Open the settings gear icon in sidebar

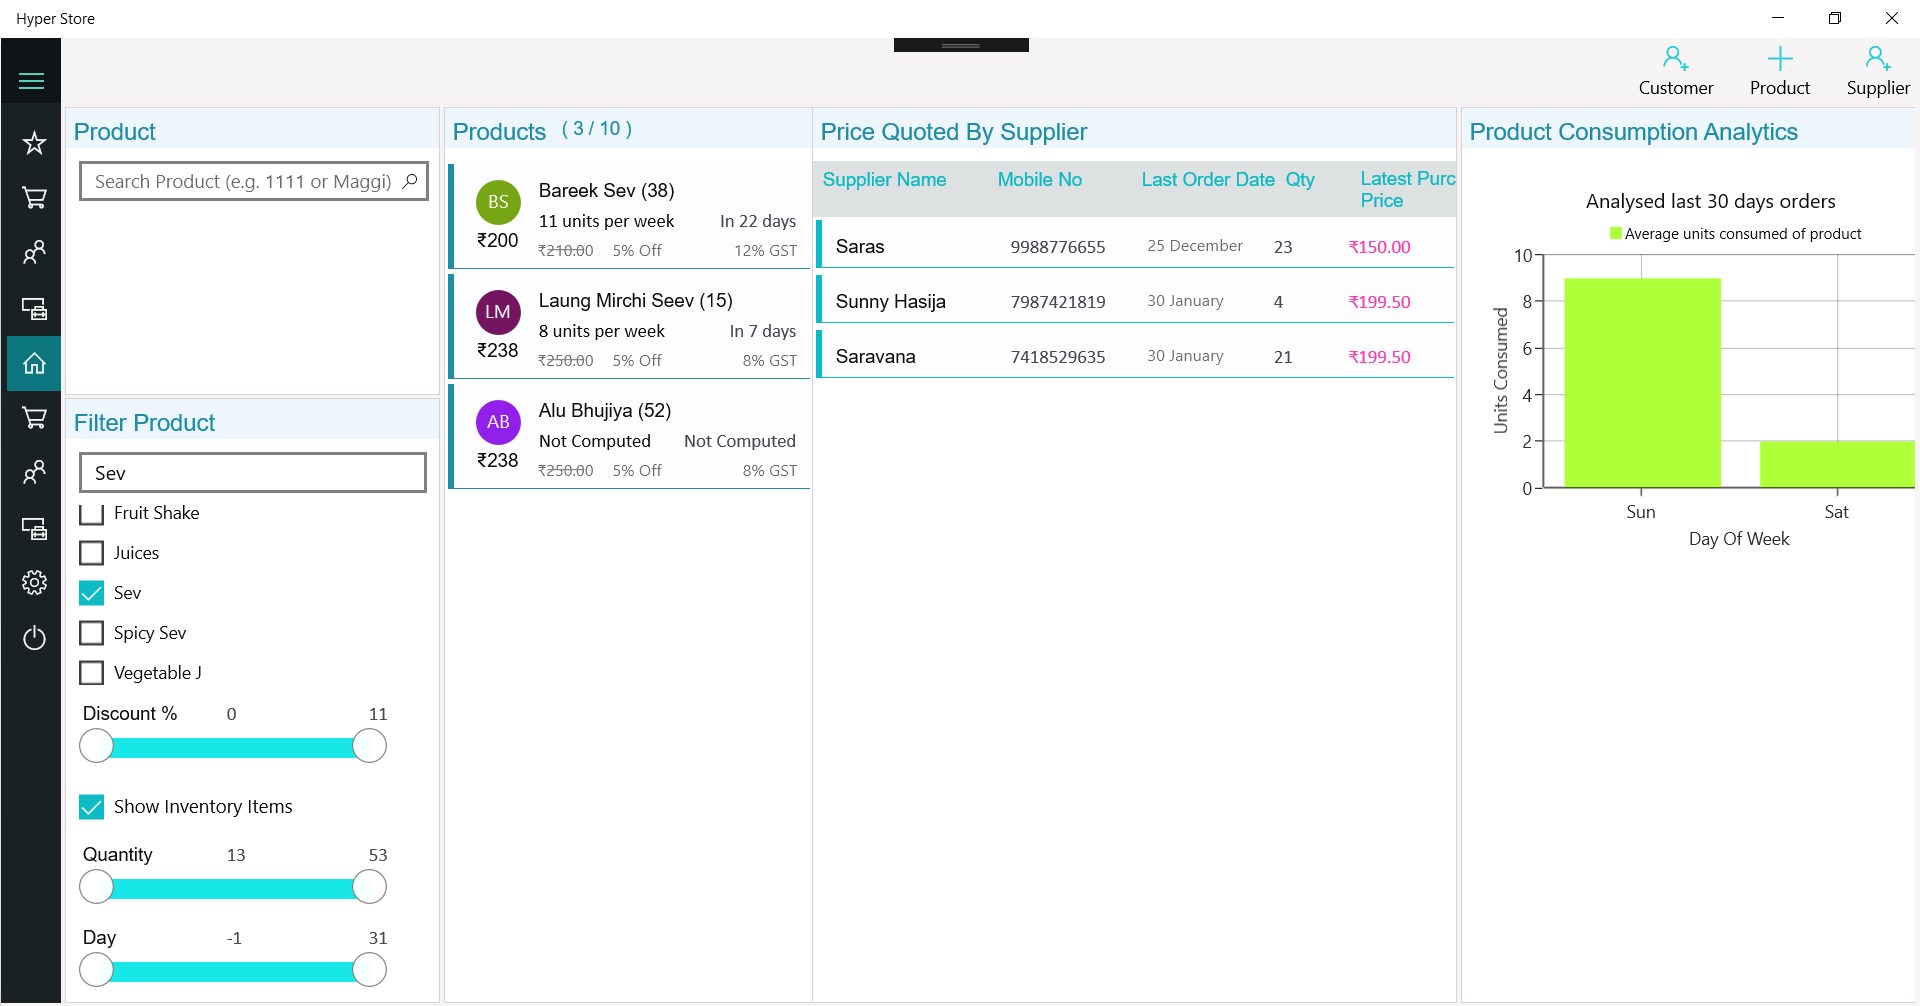point(34,583)
